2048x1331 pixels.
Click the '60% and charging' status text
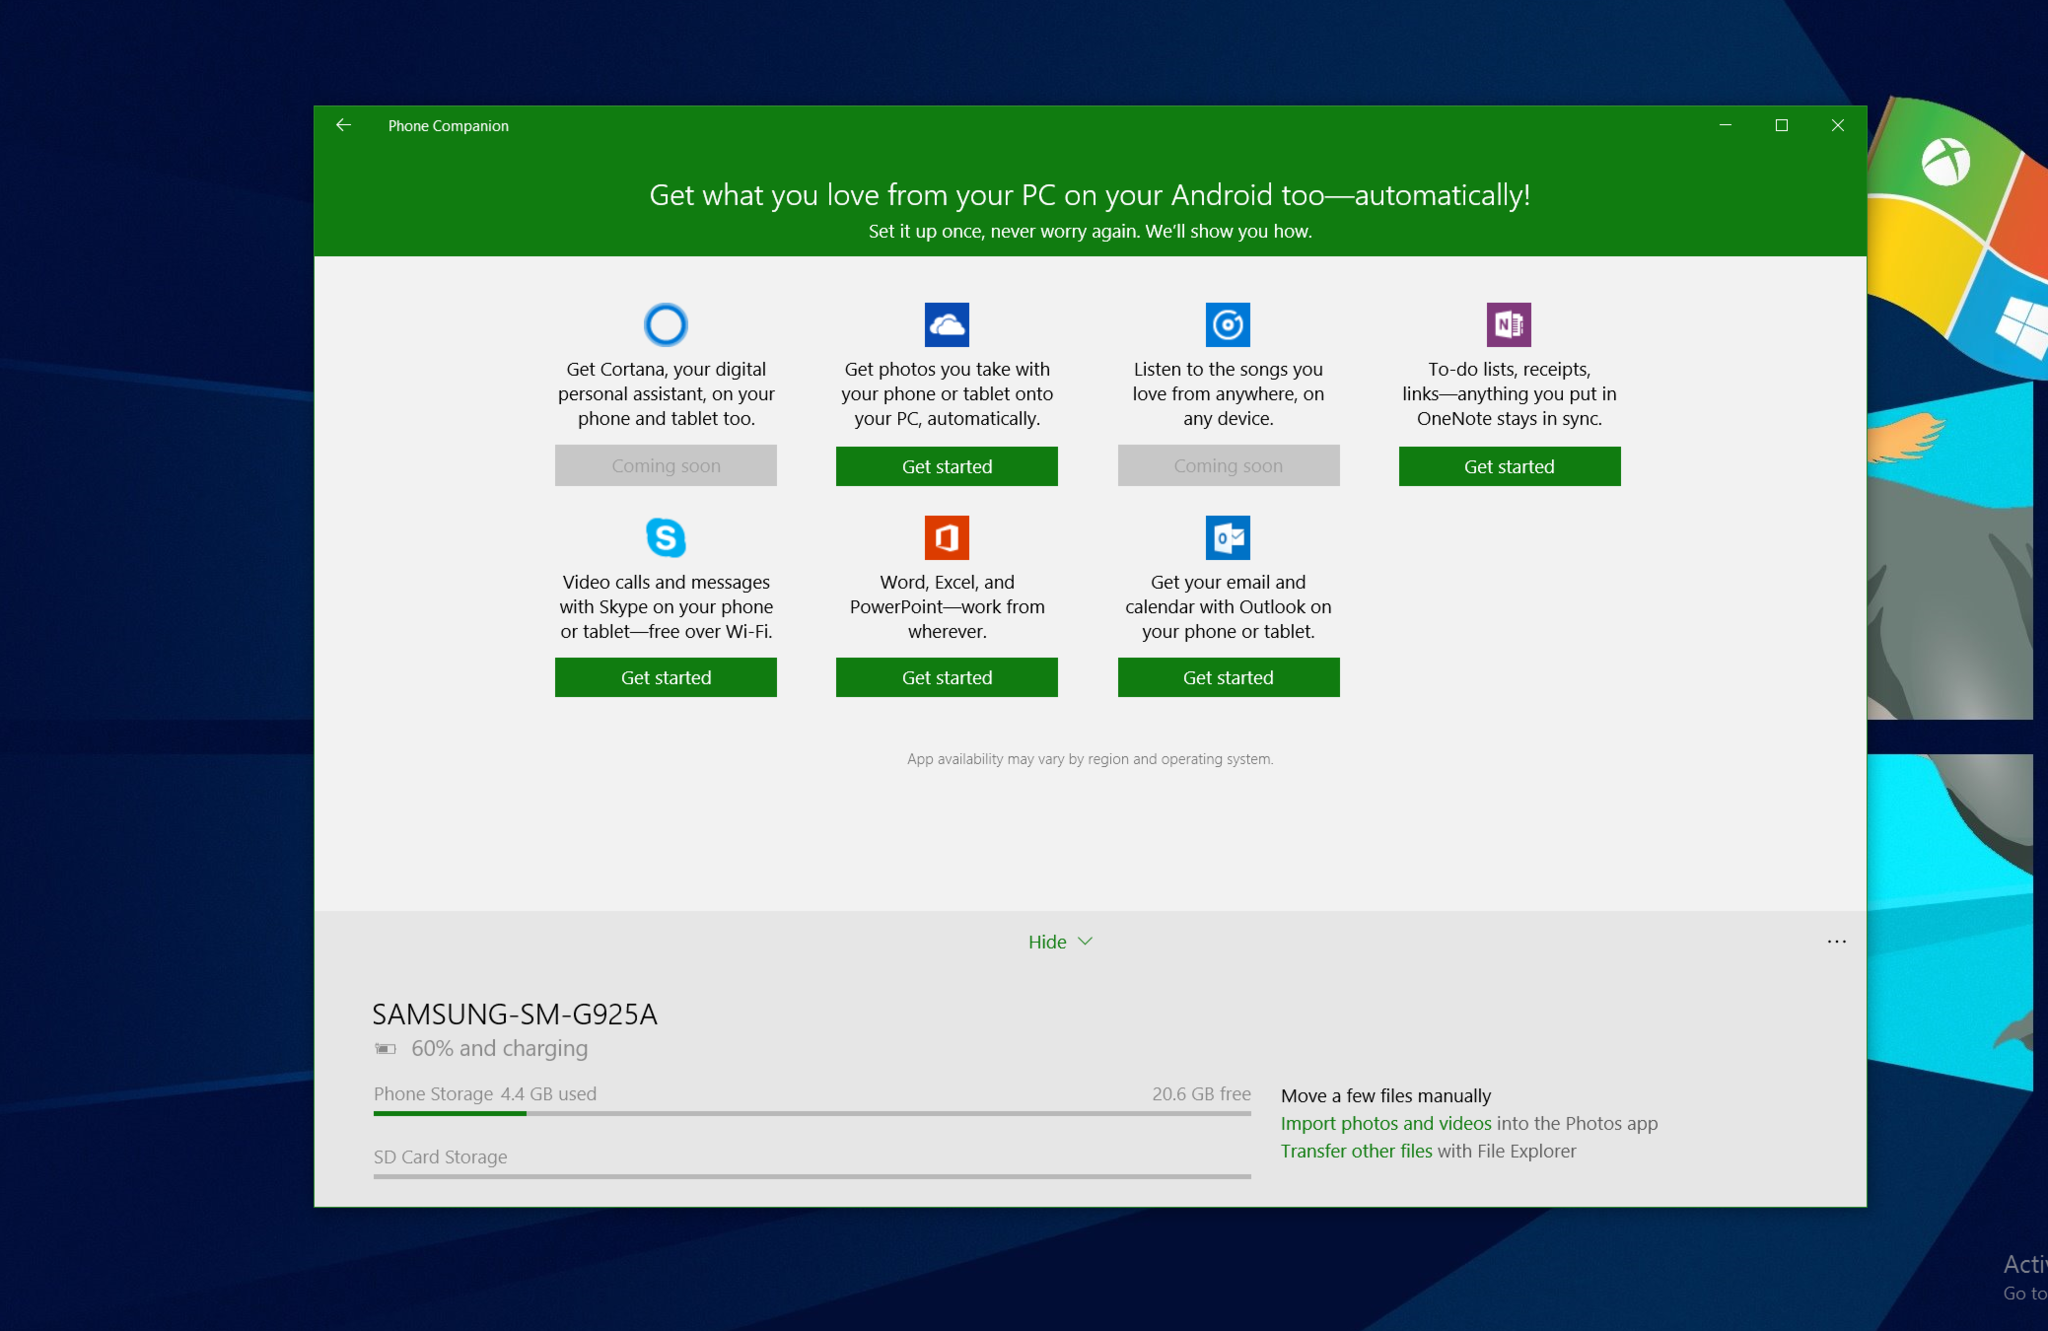click(499, 1049)
